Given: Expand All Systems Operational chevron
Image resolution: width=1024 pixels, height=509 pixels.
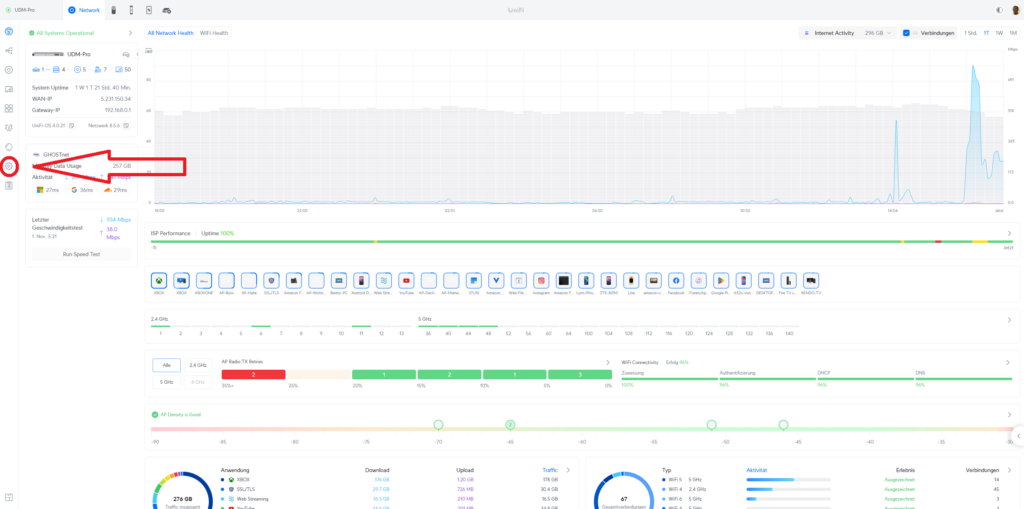Looking at the screenshot, I should [x=131, y=33].
